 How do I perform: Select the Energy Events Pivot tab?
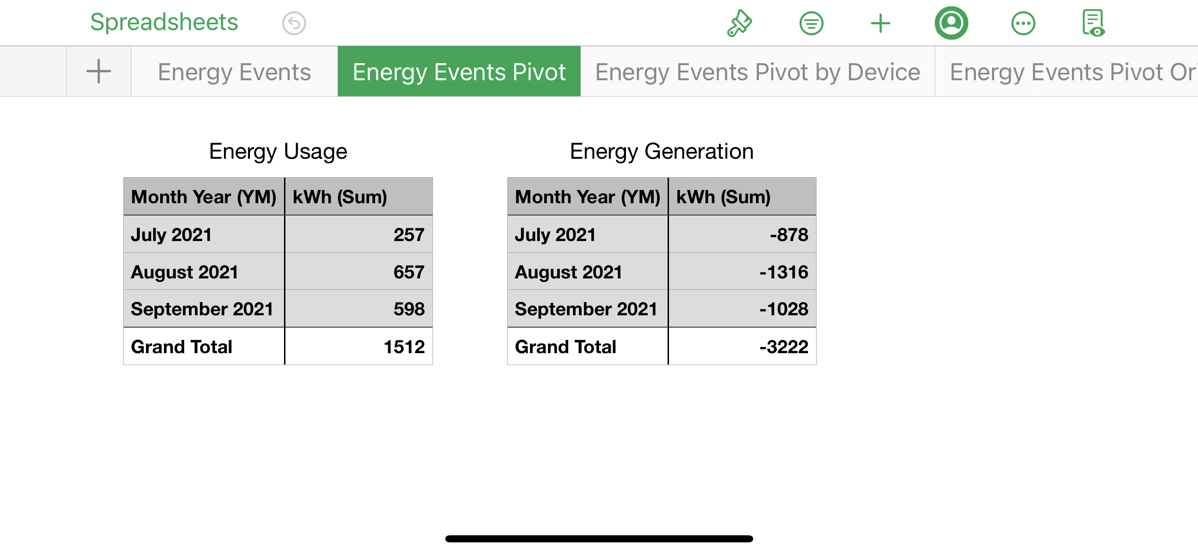[x=459, y=72]
